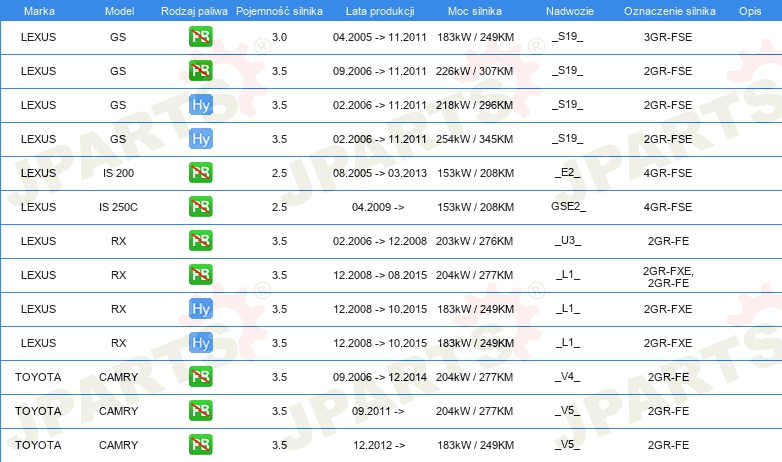Viewport: 782px width, 462px height.
Task: Select the 218kW / 296KM power cell
Action: coord(474,105)
